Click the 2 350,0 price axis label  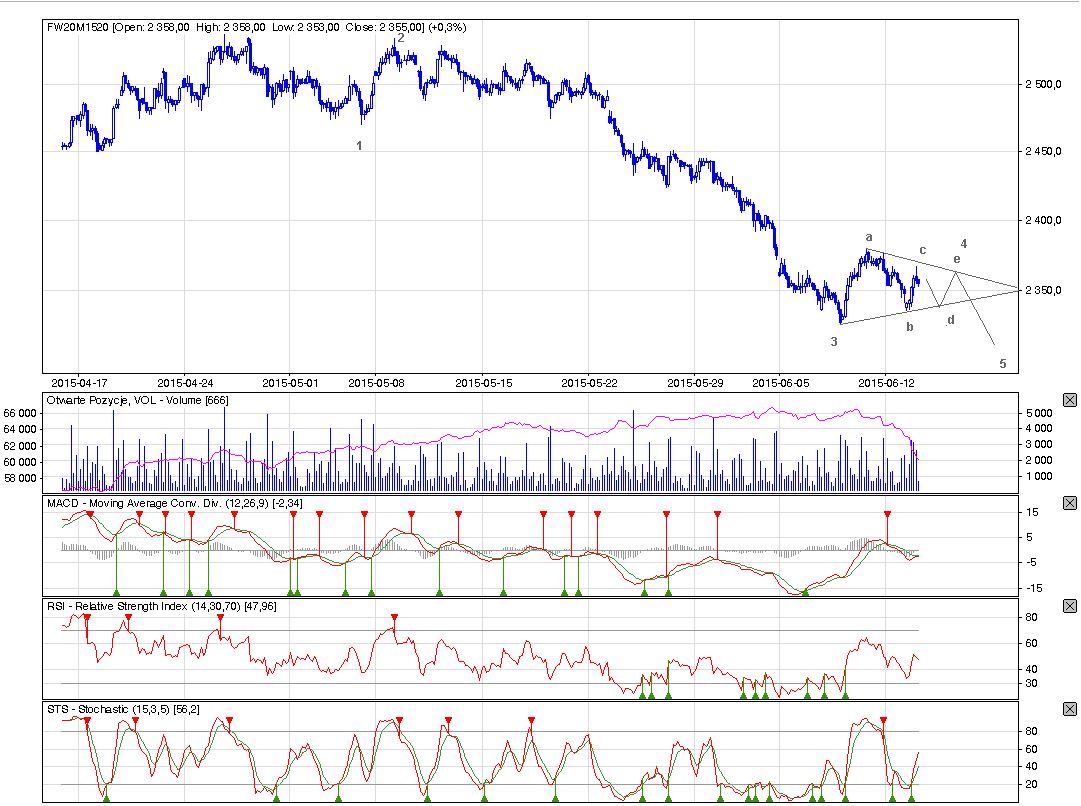pyautogui.click(x=1043, y=290)
